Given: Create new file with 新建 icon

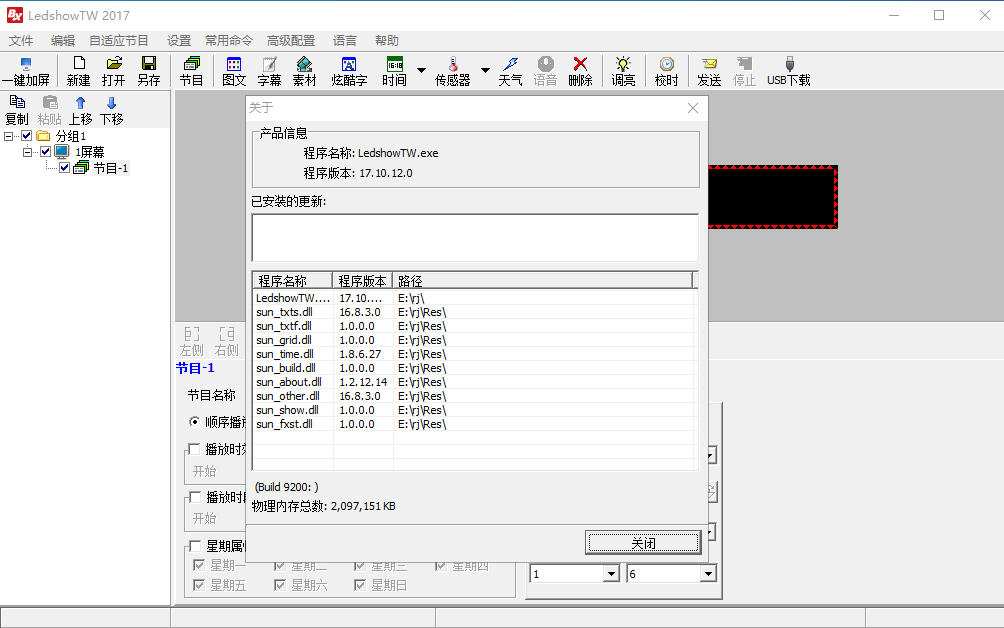Looking at the screenshot, I should (x=78, y=71).
